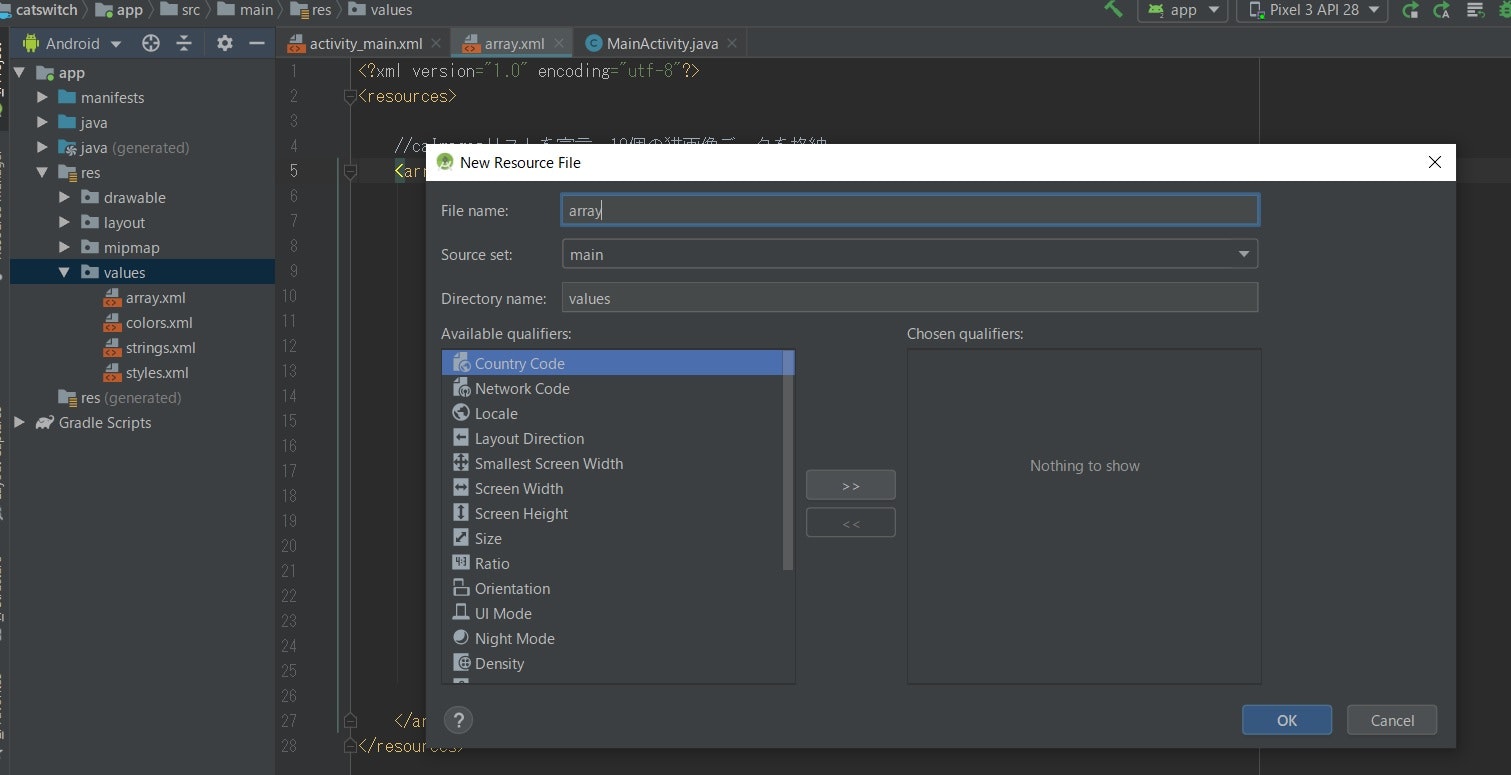The image size is (1511, 775).
Task: Expand the java (generated) folder arrow
Action: pyautogui.click(x=42, y=147)
